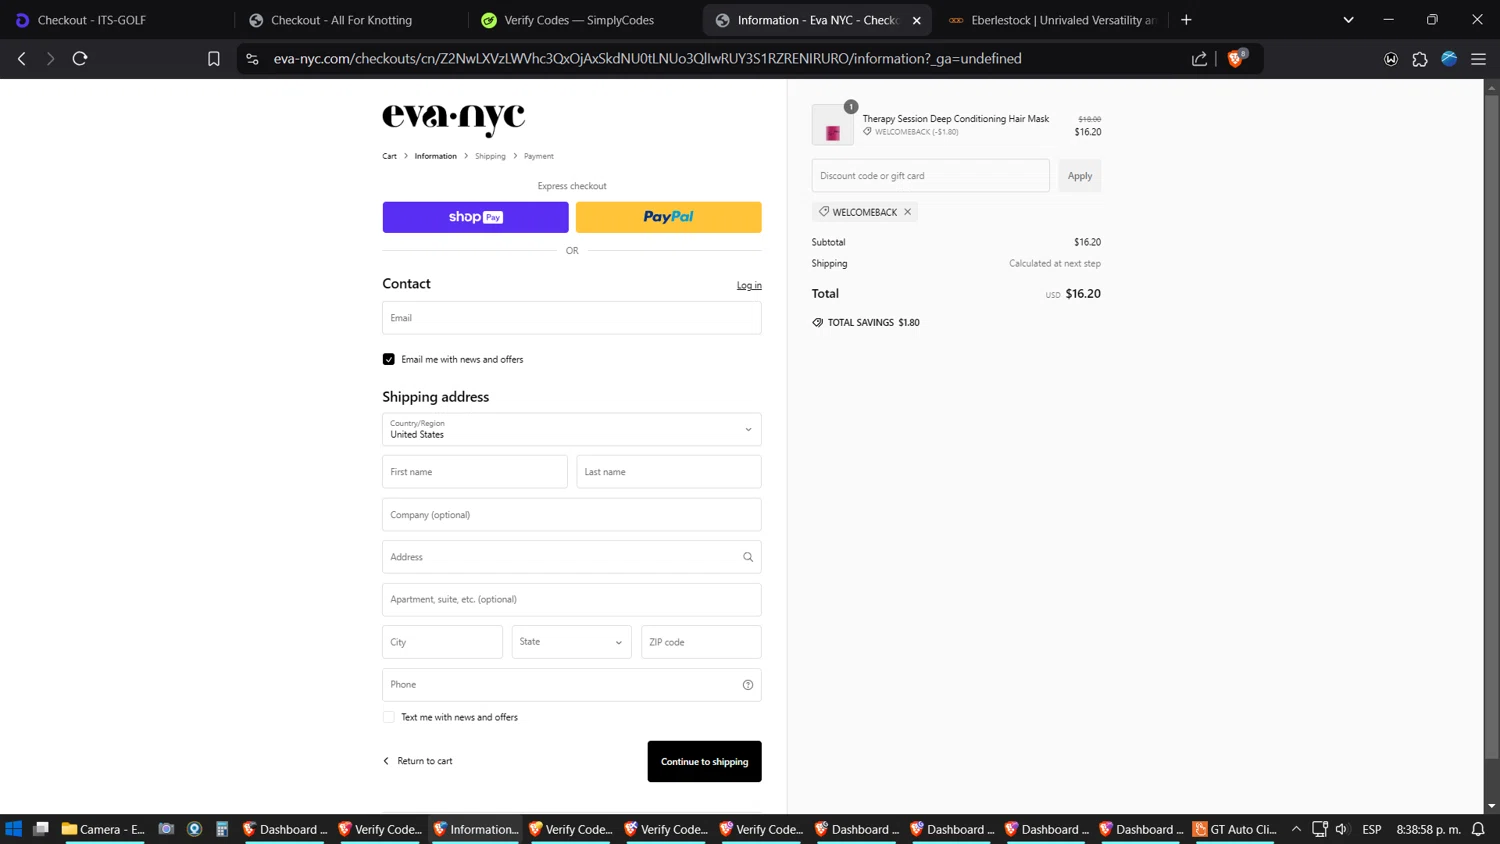Open the Windows Start menu
This screenshot has width=1500, height=844.
pos(14,829)
